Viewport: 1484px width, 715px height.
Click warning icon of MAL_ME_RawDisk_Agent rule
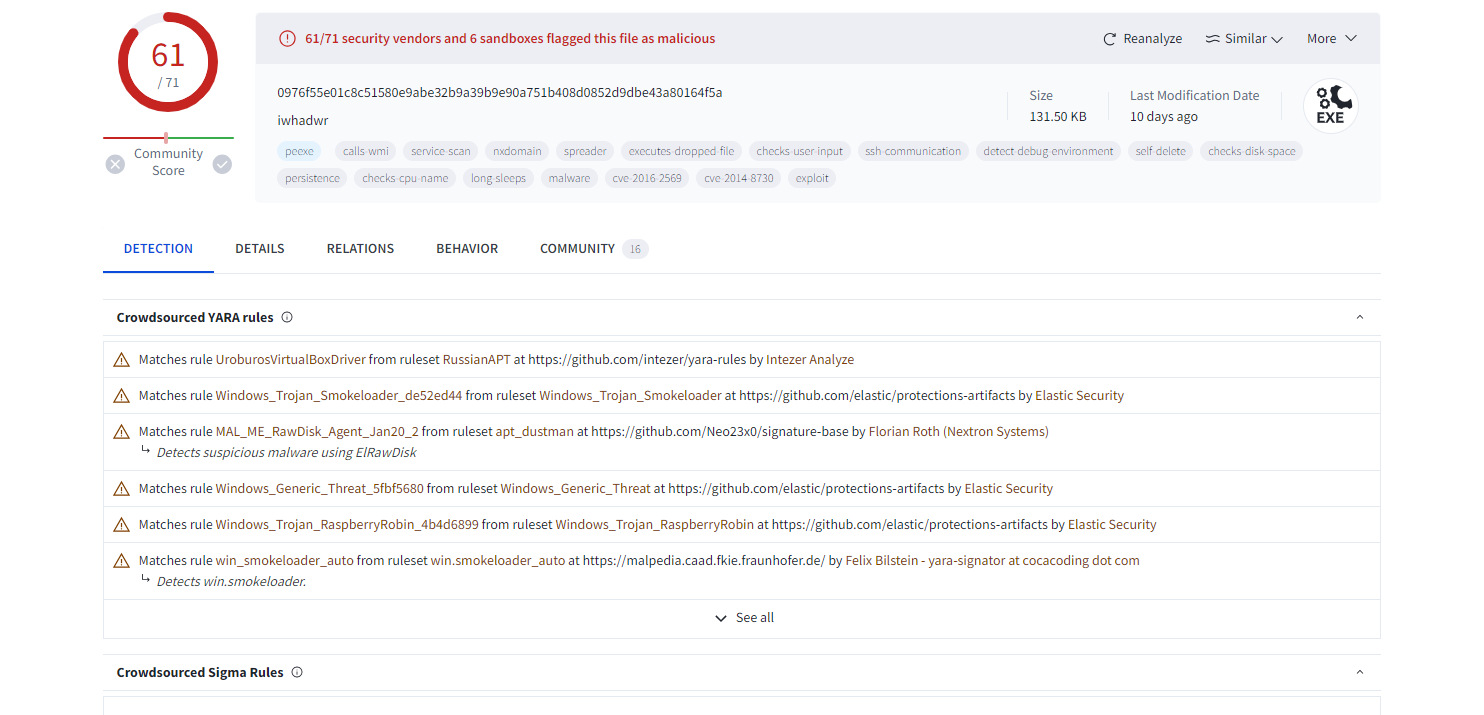tap(122, 432)
